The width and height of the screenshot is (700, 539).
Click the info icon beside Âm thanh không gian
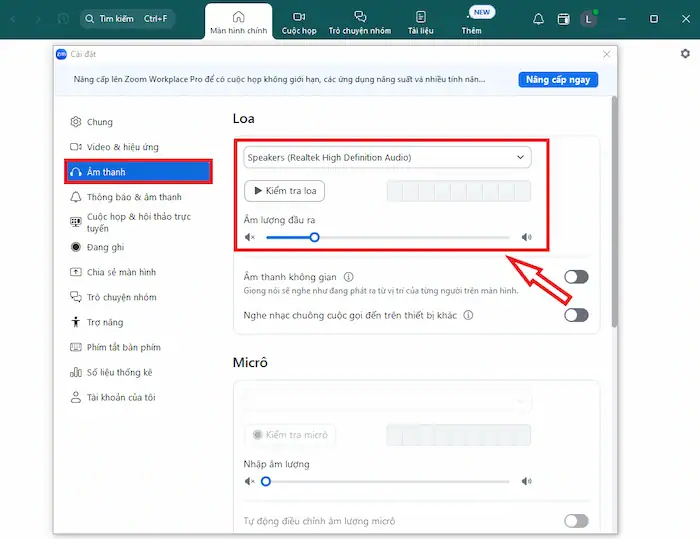349,277
